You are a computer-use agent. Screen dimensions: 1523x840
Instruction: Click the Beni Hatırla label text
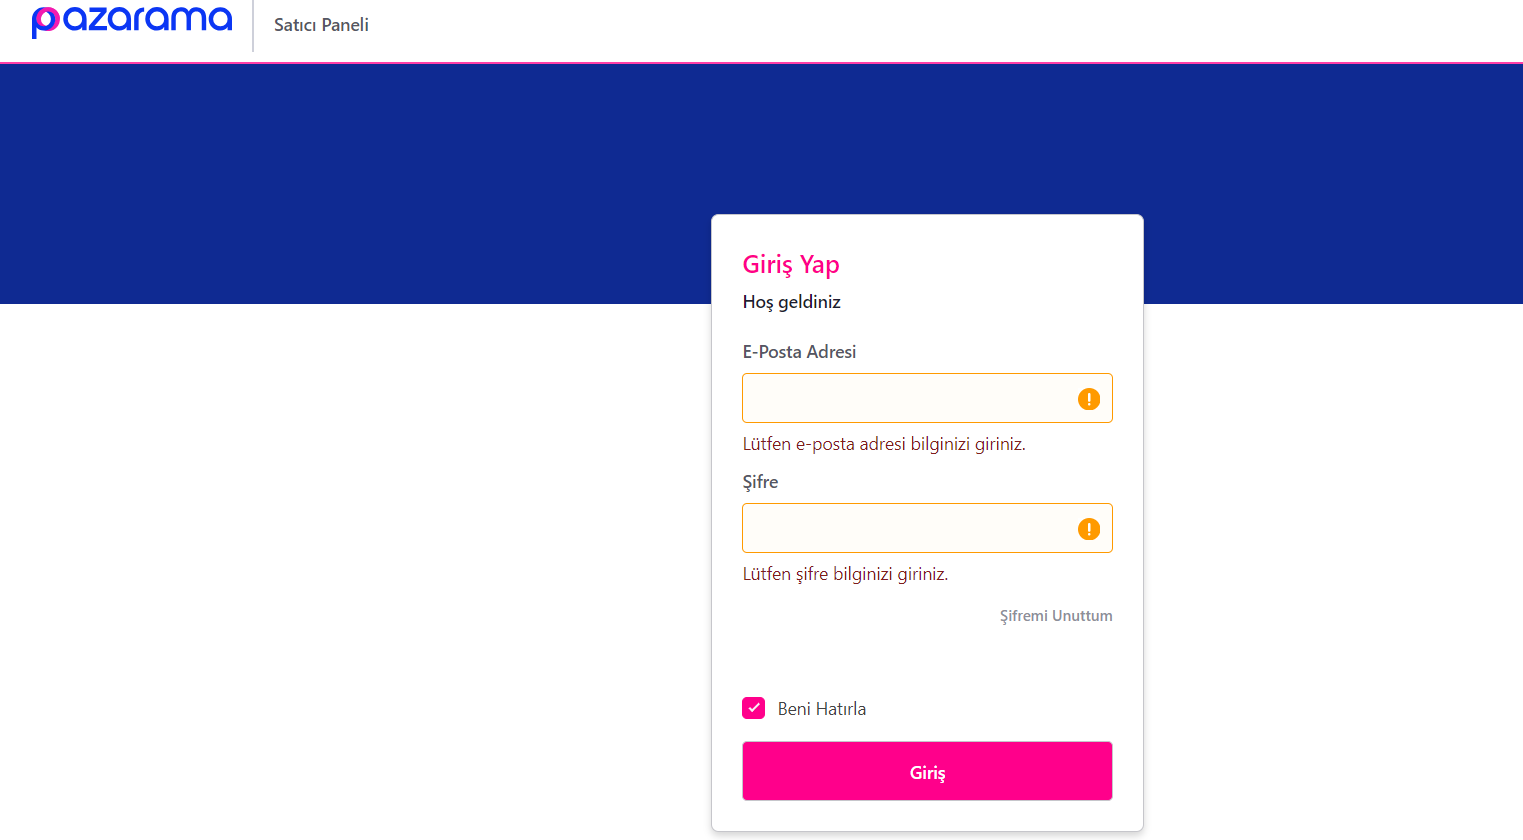coord(822,709)
